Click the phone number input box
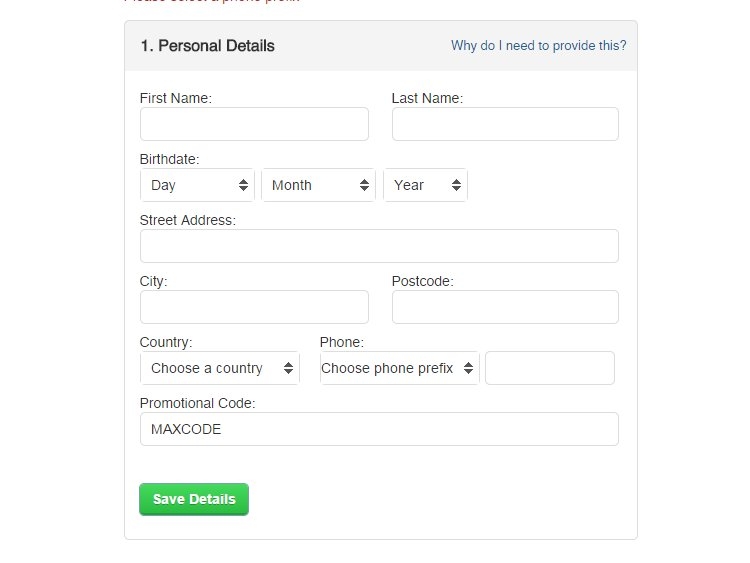The width and height of the screenshot is (750, 563). pos(549,368)
